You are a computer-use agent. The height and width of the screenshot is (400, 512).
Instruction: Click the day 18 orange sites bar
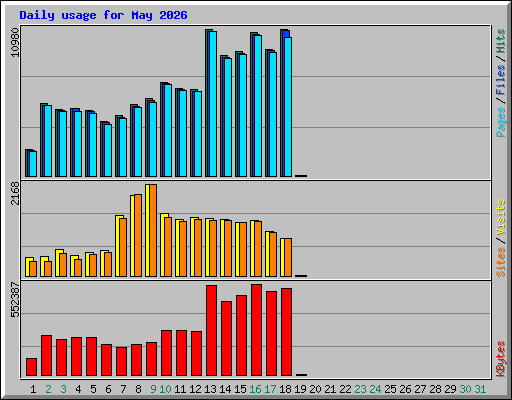288,258
